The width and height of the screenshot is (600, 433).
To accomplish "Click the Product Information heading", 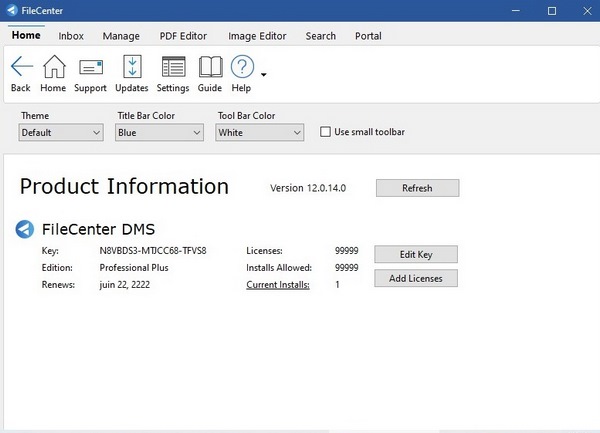I will point(124,186).
